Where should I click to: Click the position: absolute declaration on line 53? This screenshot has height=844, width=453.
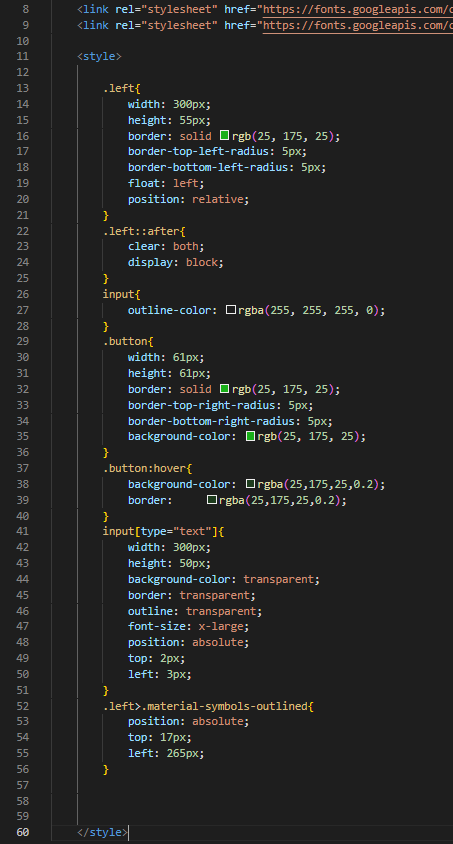pos(189,721)
